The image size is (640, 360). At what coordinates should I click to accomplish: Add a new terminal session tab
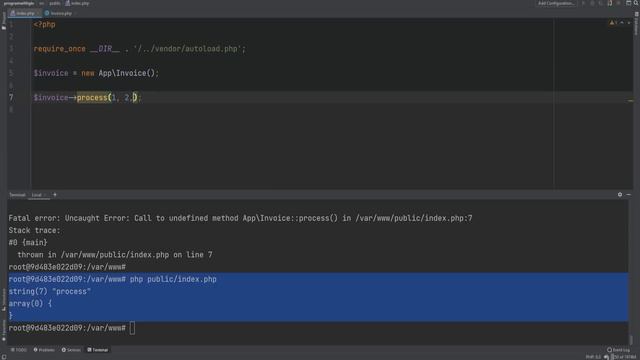55,195
